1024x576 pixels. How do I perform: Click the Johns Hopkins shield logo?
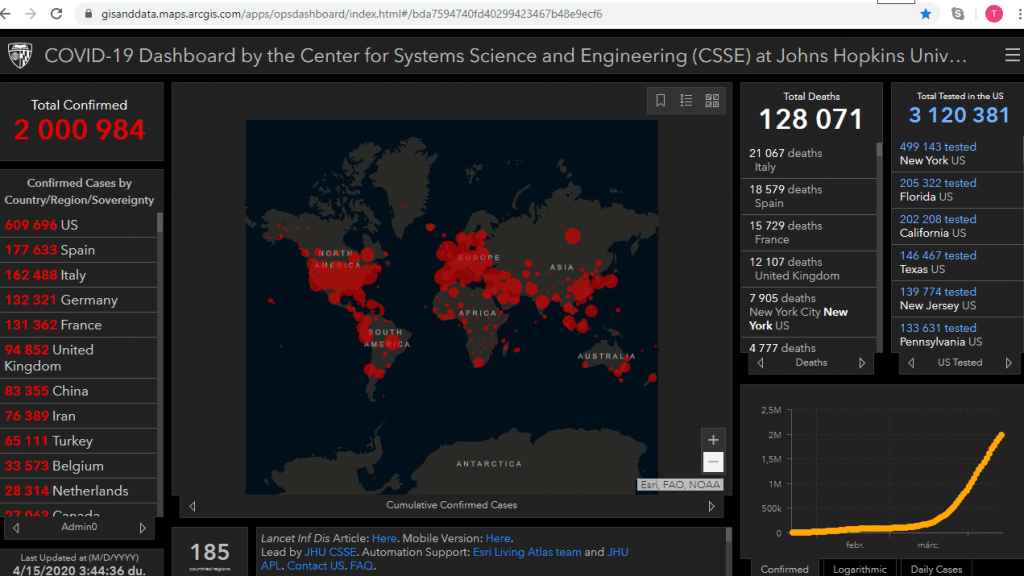(20, 56)
